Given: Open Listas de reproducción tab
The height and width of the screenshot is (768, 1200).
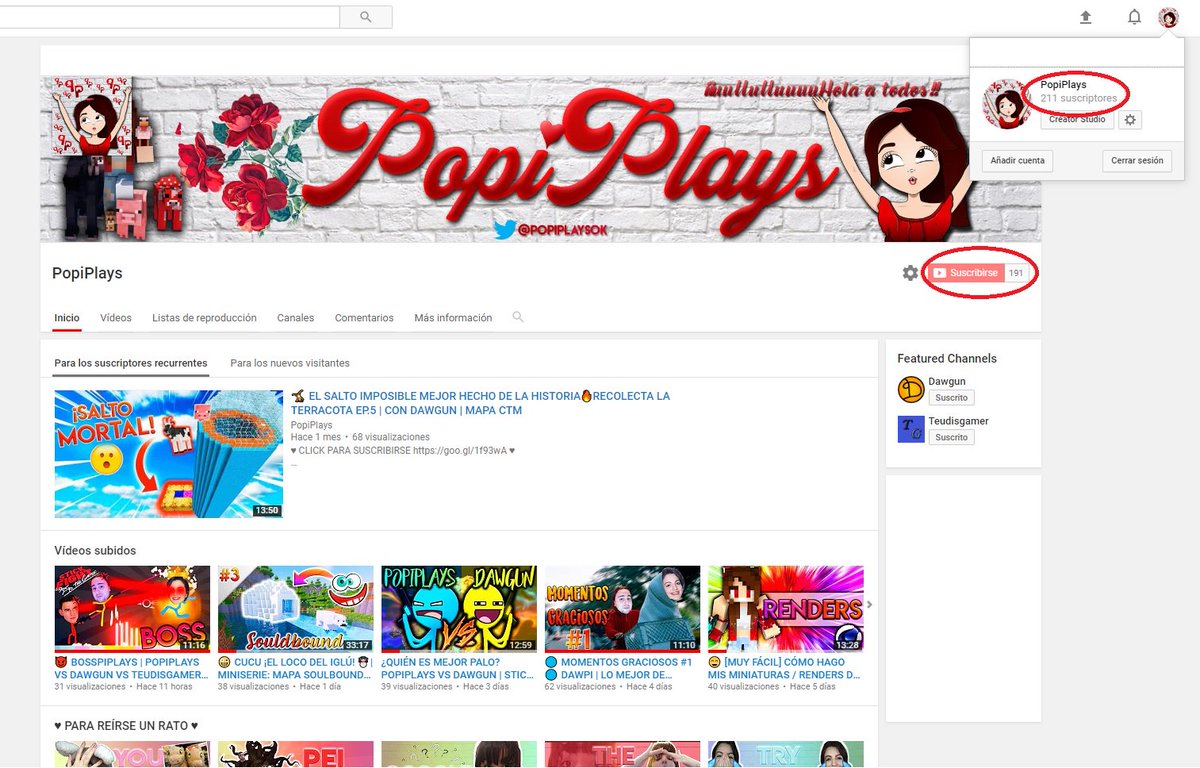Looking at the screenshot, I should 204,318.
